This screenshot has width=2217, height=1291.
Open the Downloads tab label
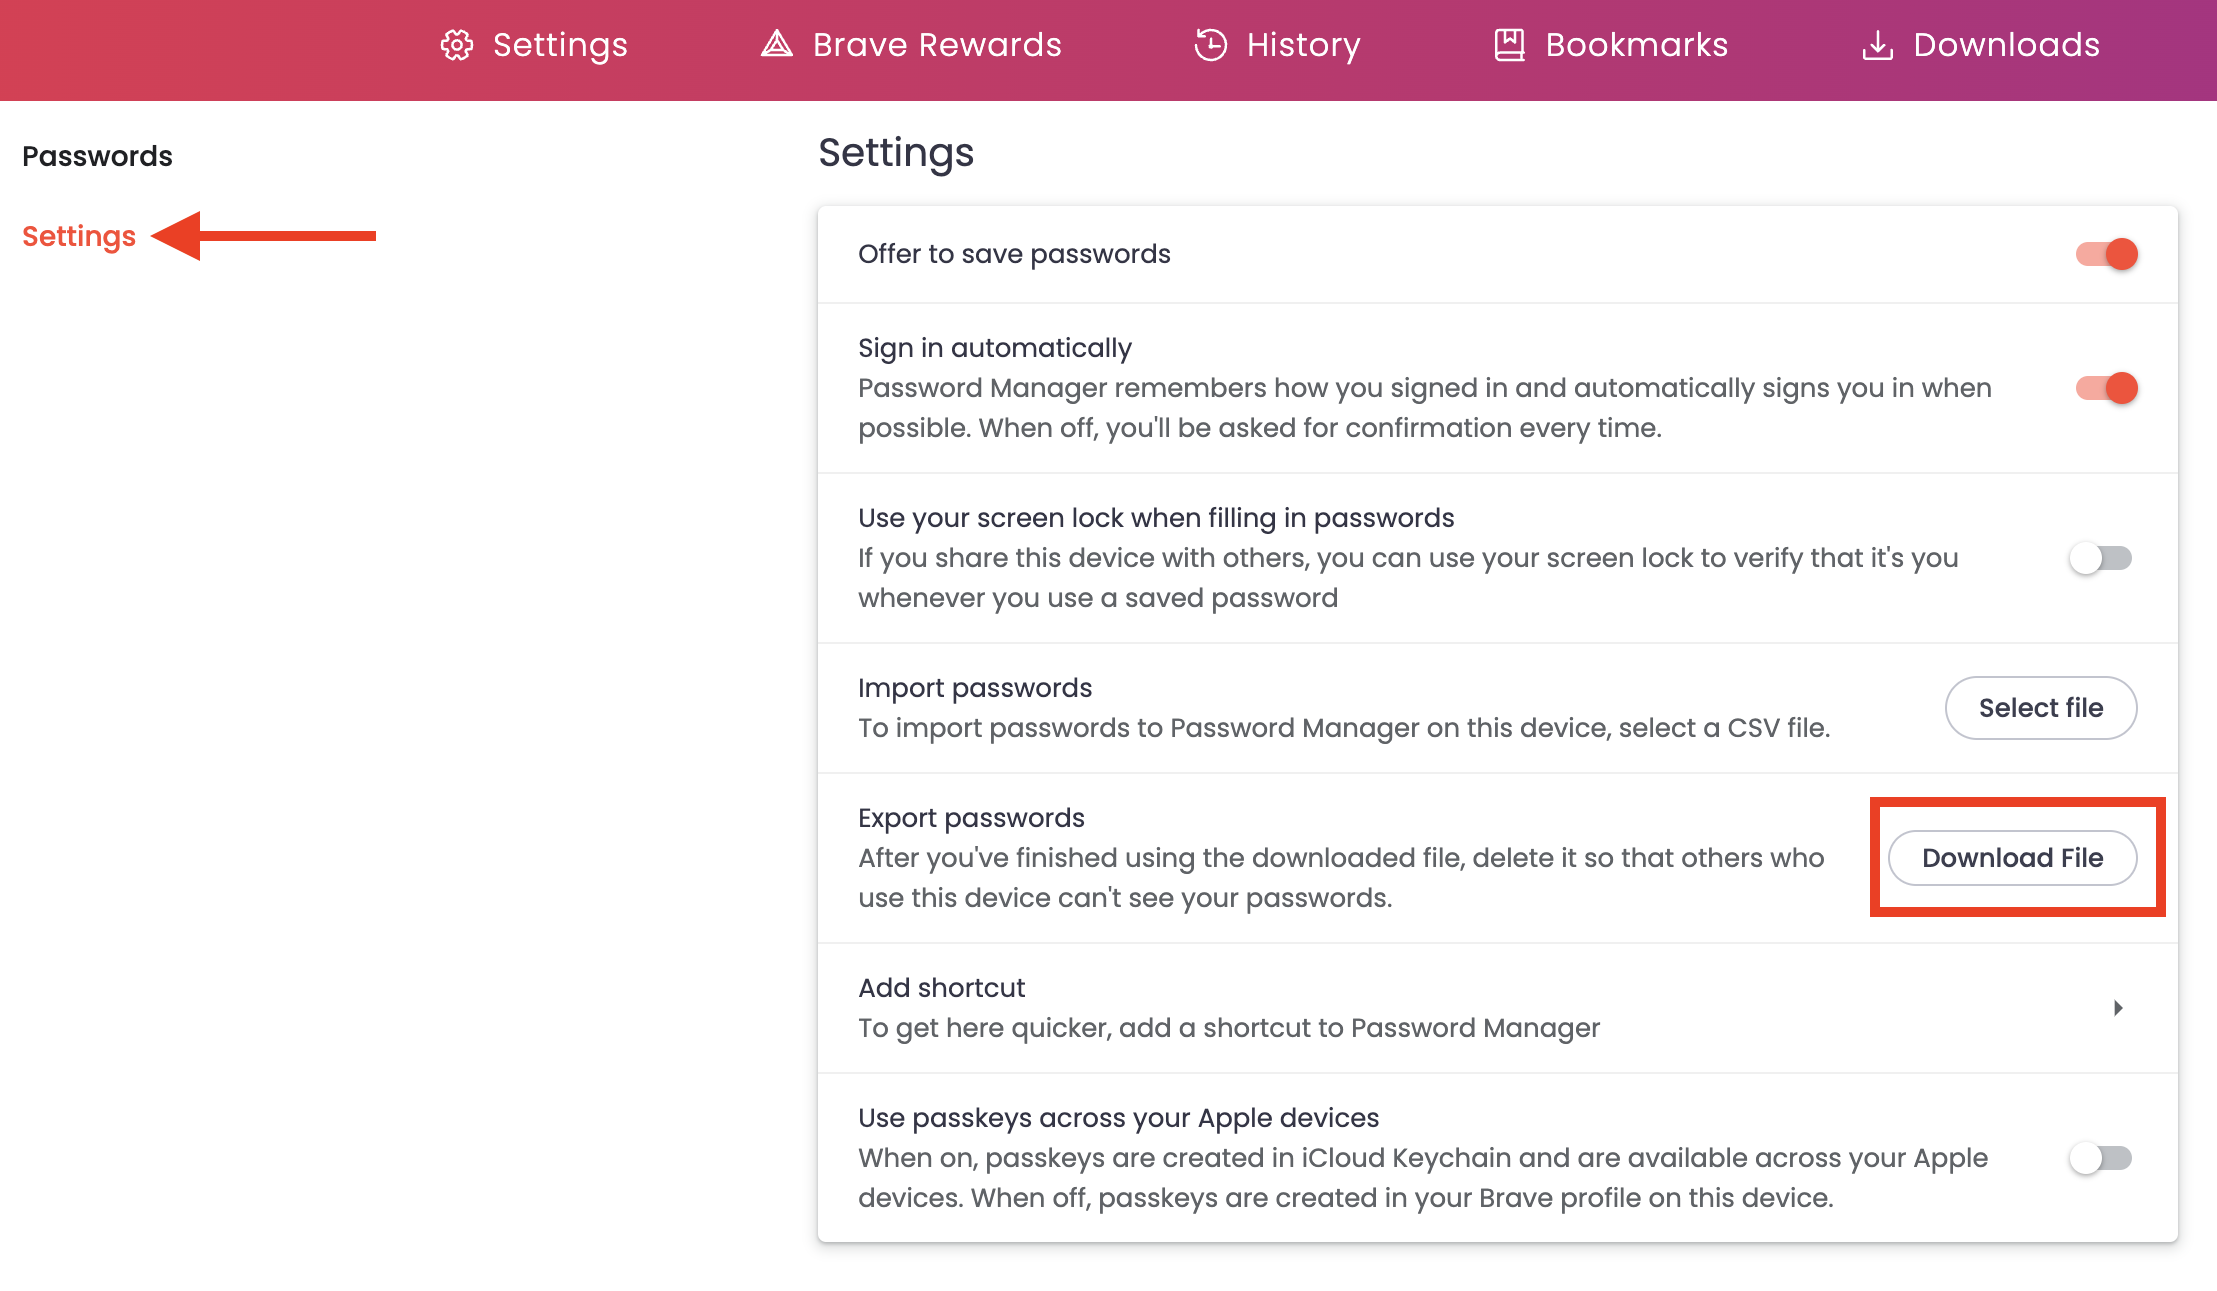(x=2006, y=45)
